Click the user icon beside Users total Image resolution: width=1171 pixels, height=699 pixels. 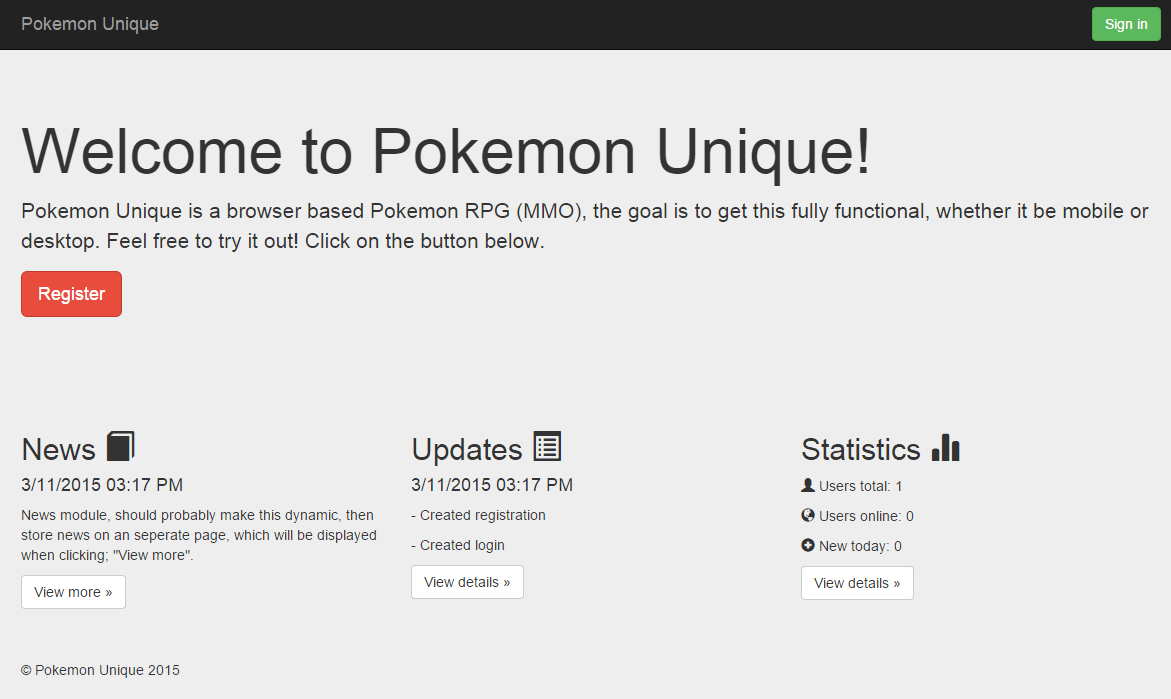pyautogui.click(x=807, y=485)
